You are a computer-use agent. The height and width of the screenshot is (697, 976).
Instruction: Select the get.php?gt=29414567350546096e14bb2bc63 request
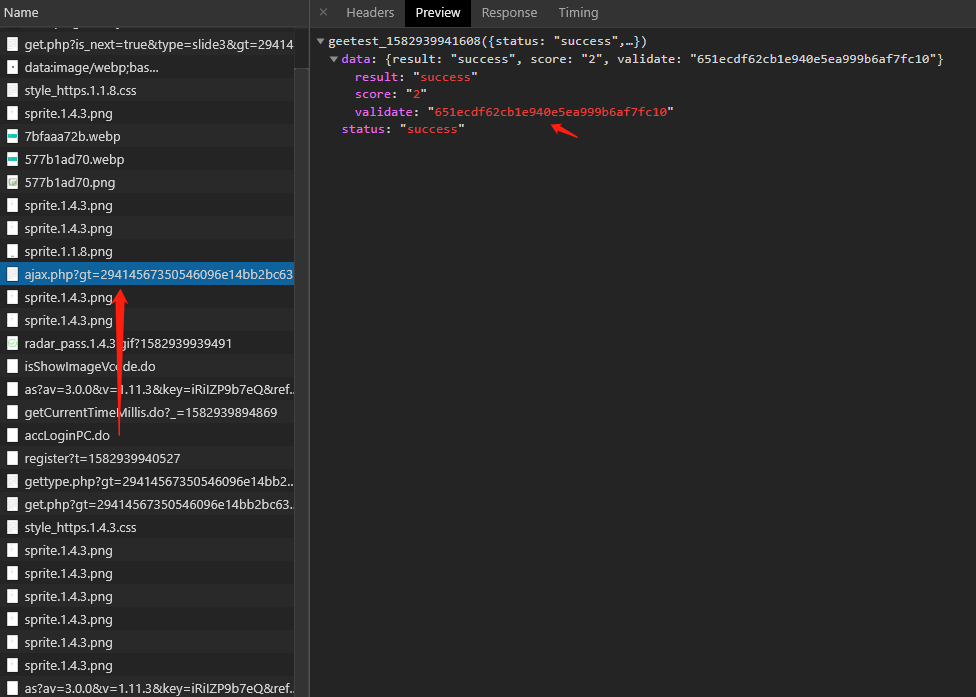tap(147, 505)
